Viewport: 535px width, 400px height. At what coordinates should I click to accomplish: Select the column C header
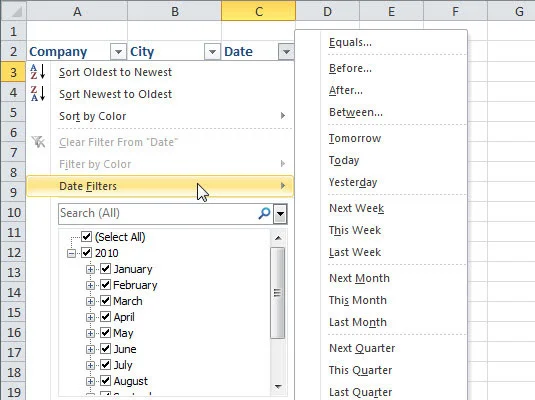pos(259,11)
